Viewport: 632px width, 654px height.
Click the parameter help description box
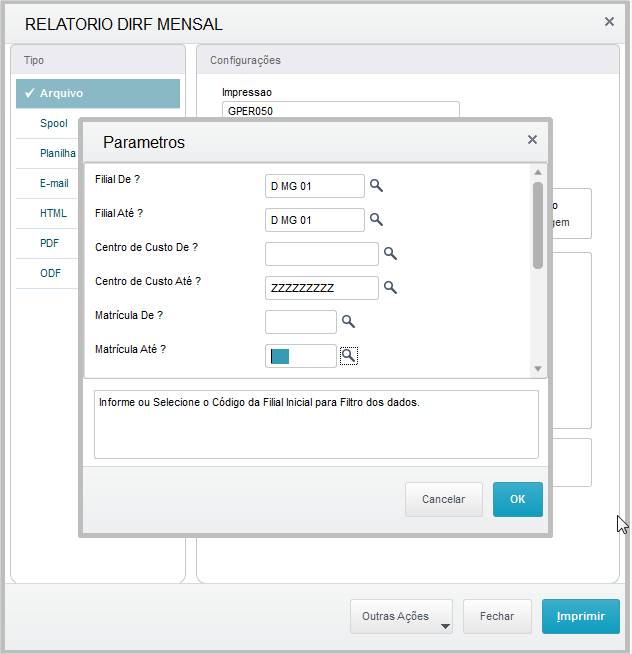pos(316,425)
